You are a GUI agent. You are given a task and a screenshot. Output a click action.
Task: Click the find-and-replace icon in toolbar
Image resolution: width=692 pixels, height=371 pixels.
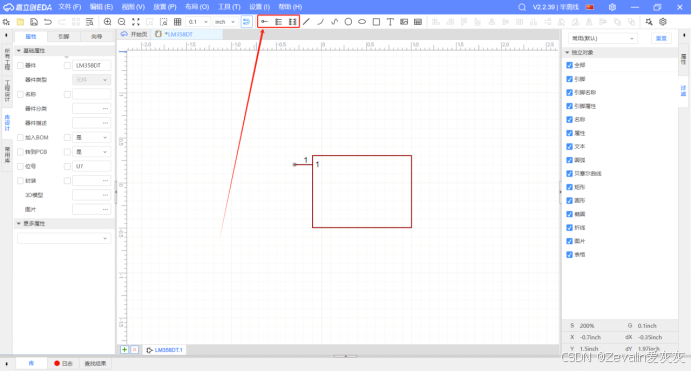[90, 22]
